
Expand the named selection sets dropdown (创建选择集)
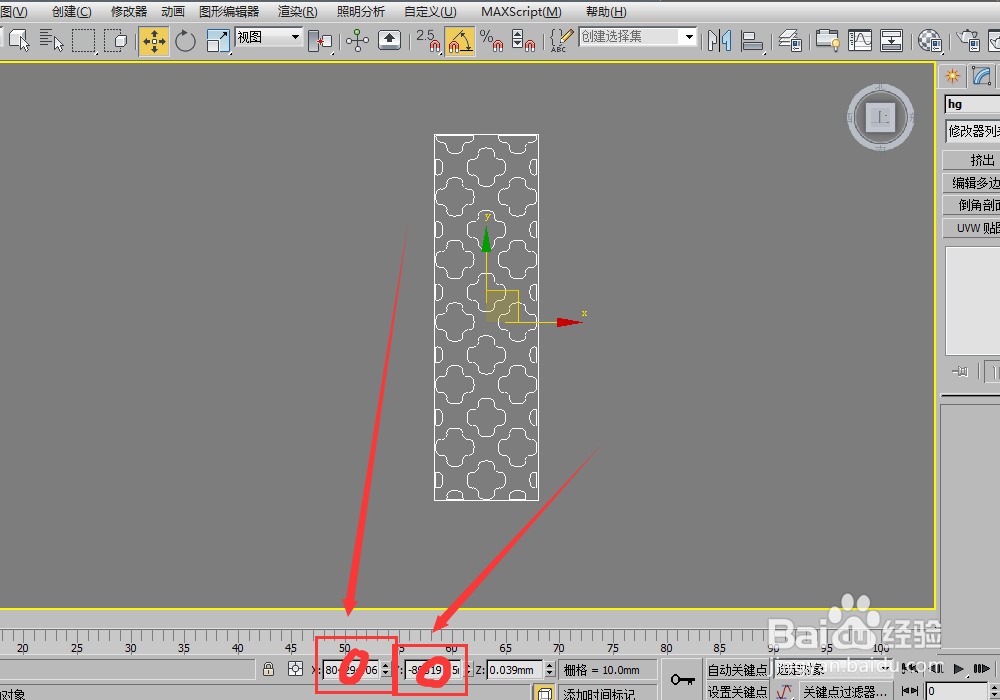[x=638, y=37]
